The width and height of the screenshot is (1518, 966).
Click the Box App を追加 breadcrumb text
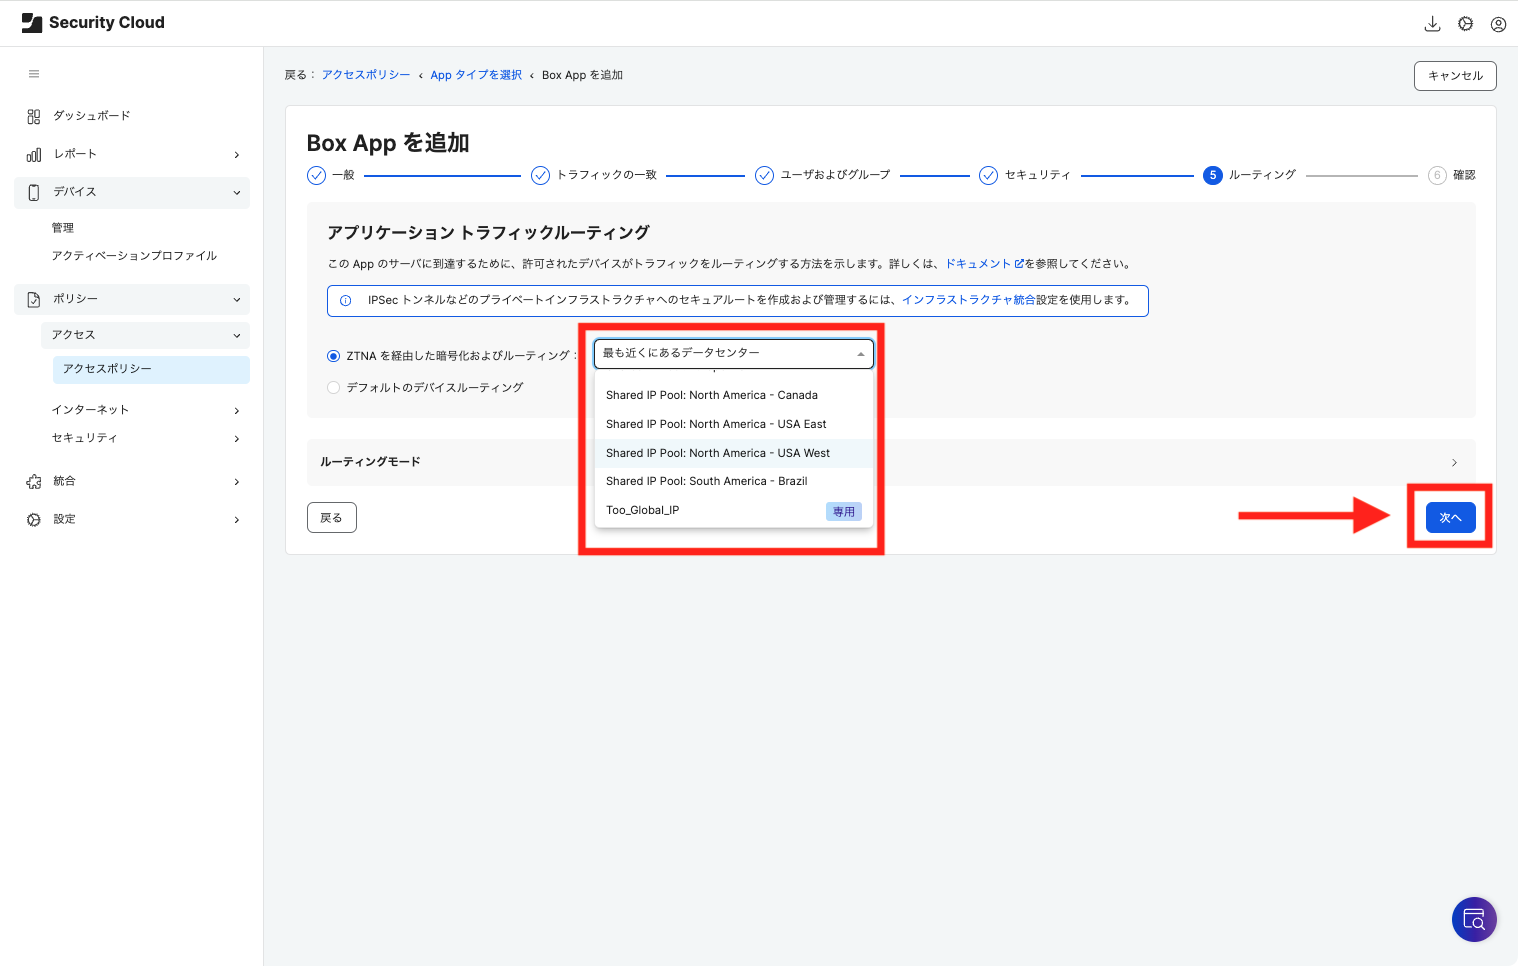[x=582, y=75]
